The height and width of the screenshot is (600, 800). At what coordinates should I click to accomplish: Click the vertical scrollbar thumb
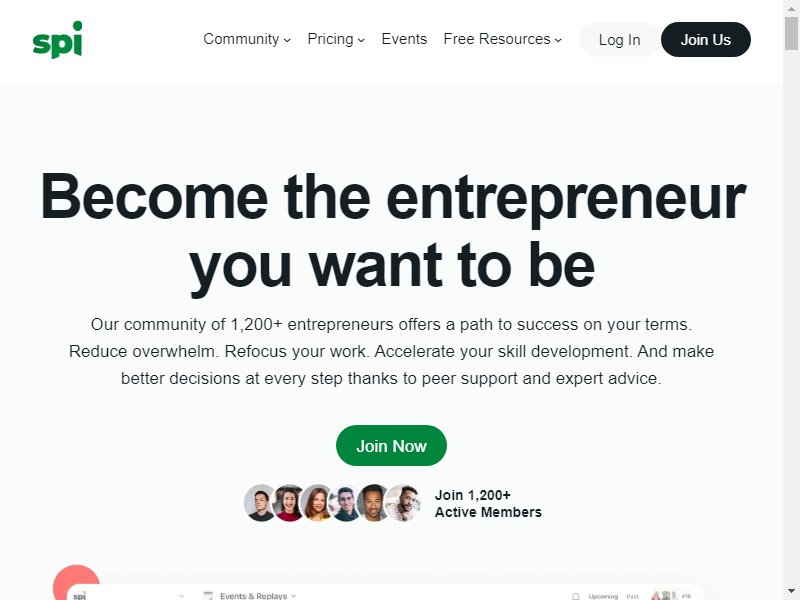pos(791,34)
